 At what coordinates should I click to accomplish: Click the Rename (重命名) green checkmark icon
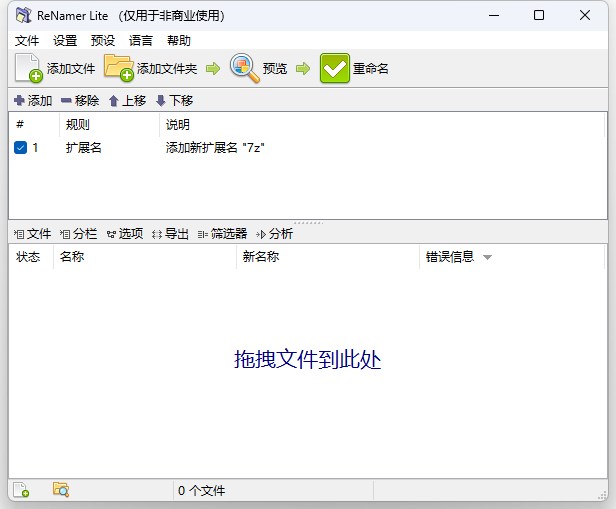(x=334, y=68)
